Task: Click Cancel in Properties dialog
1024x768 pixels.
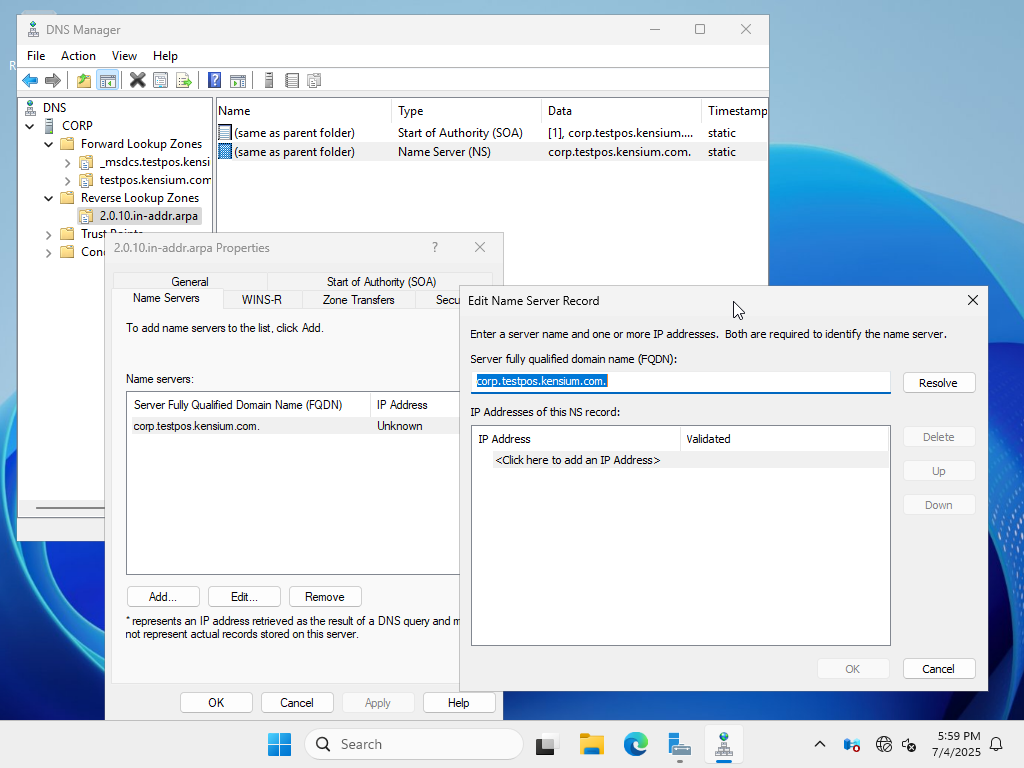Action: pos(297,703)
